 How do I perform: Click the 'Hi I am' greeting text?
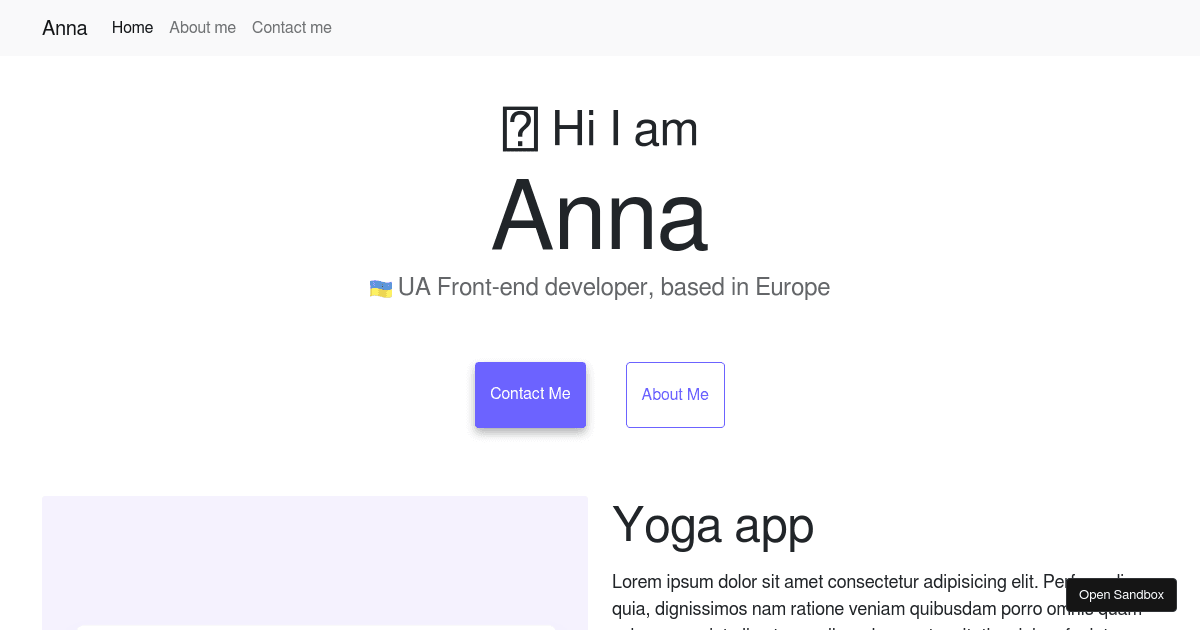(x=624, y=128)
